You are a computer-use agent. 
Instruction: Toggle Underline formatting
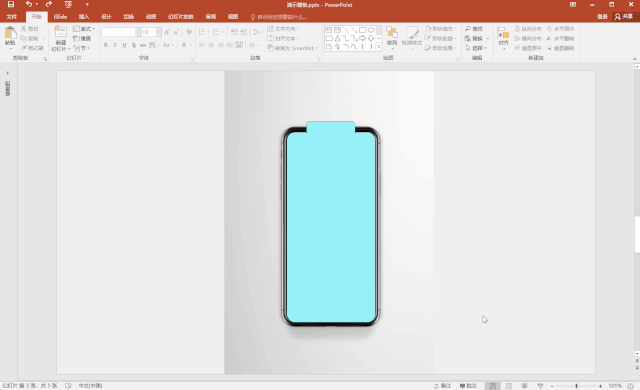(124, 45)
